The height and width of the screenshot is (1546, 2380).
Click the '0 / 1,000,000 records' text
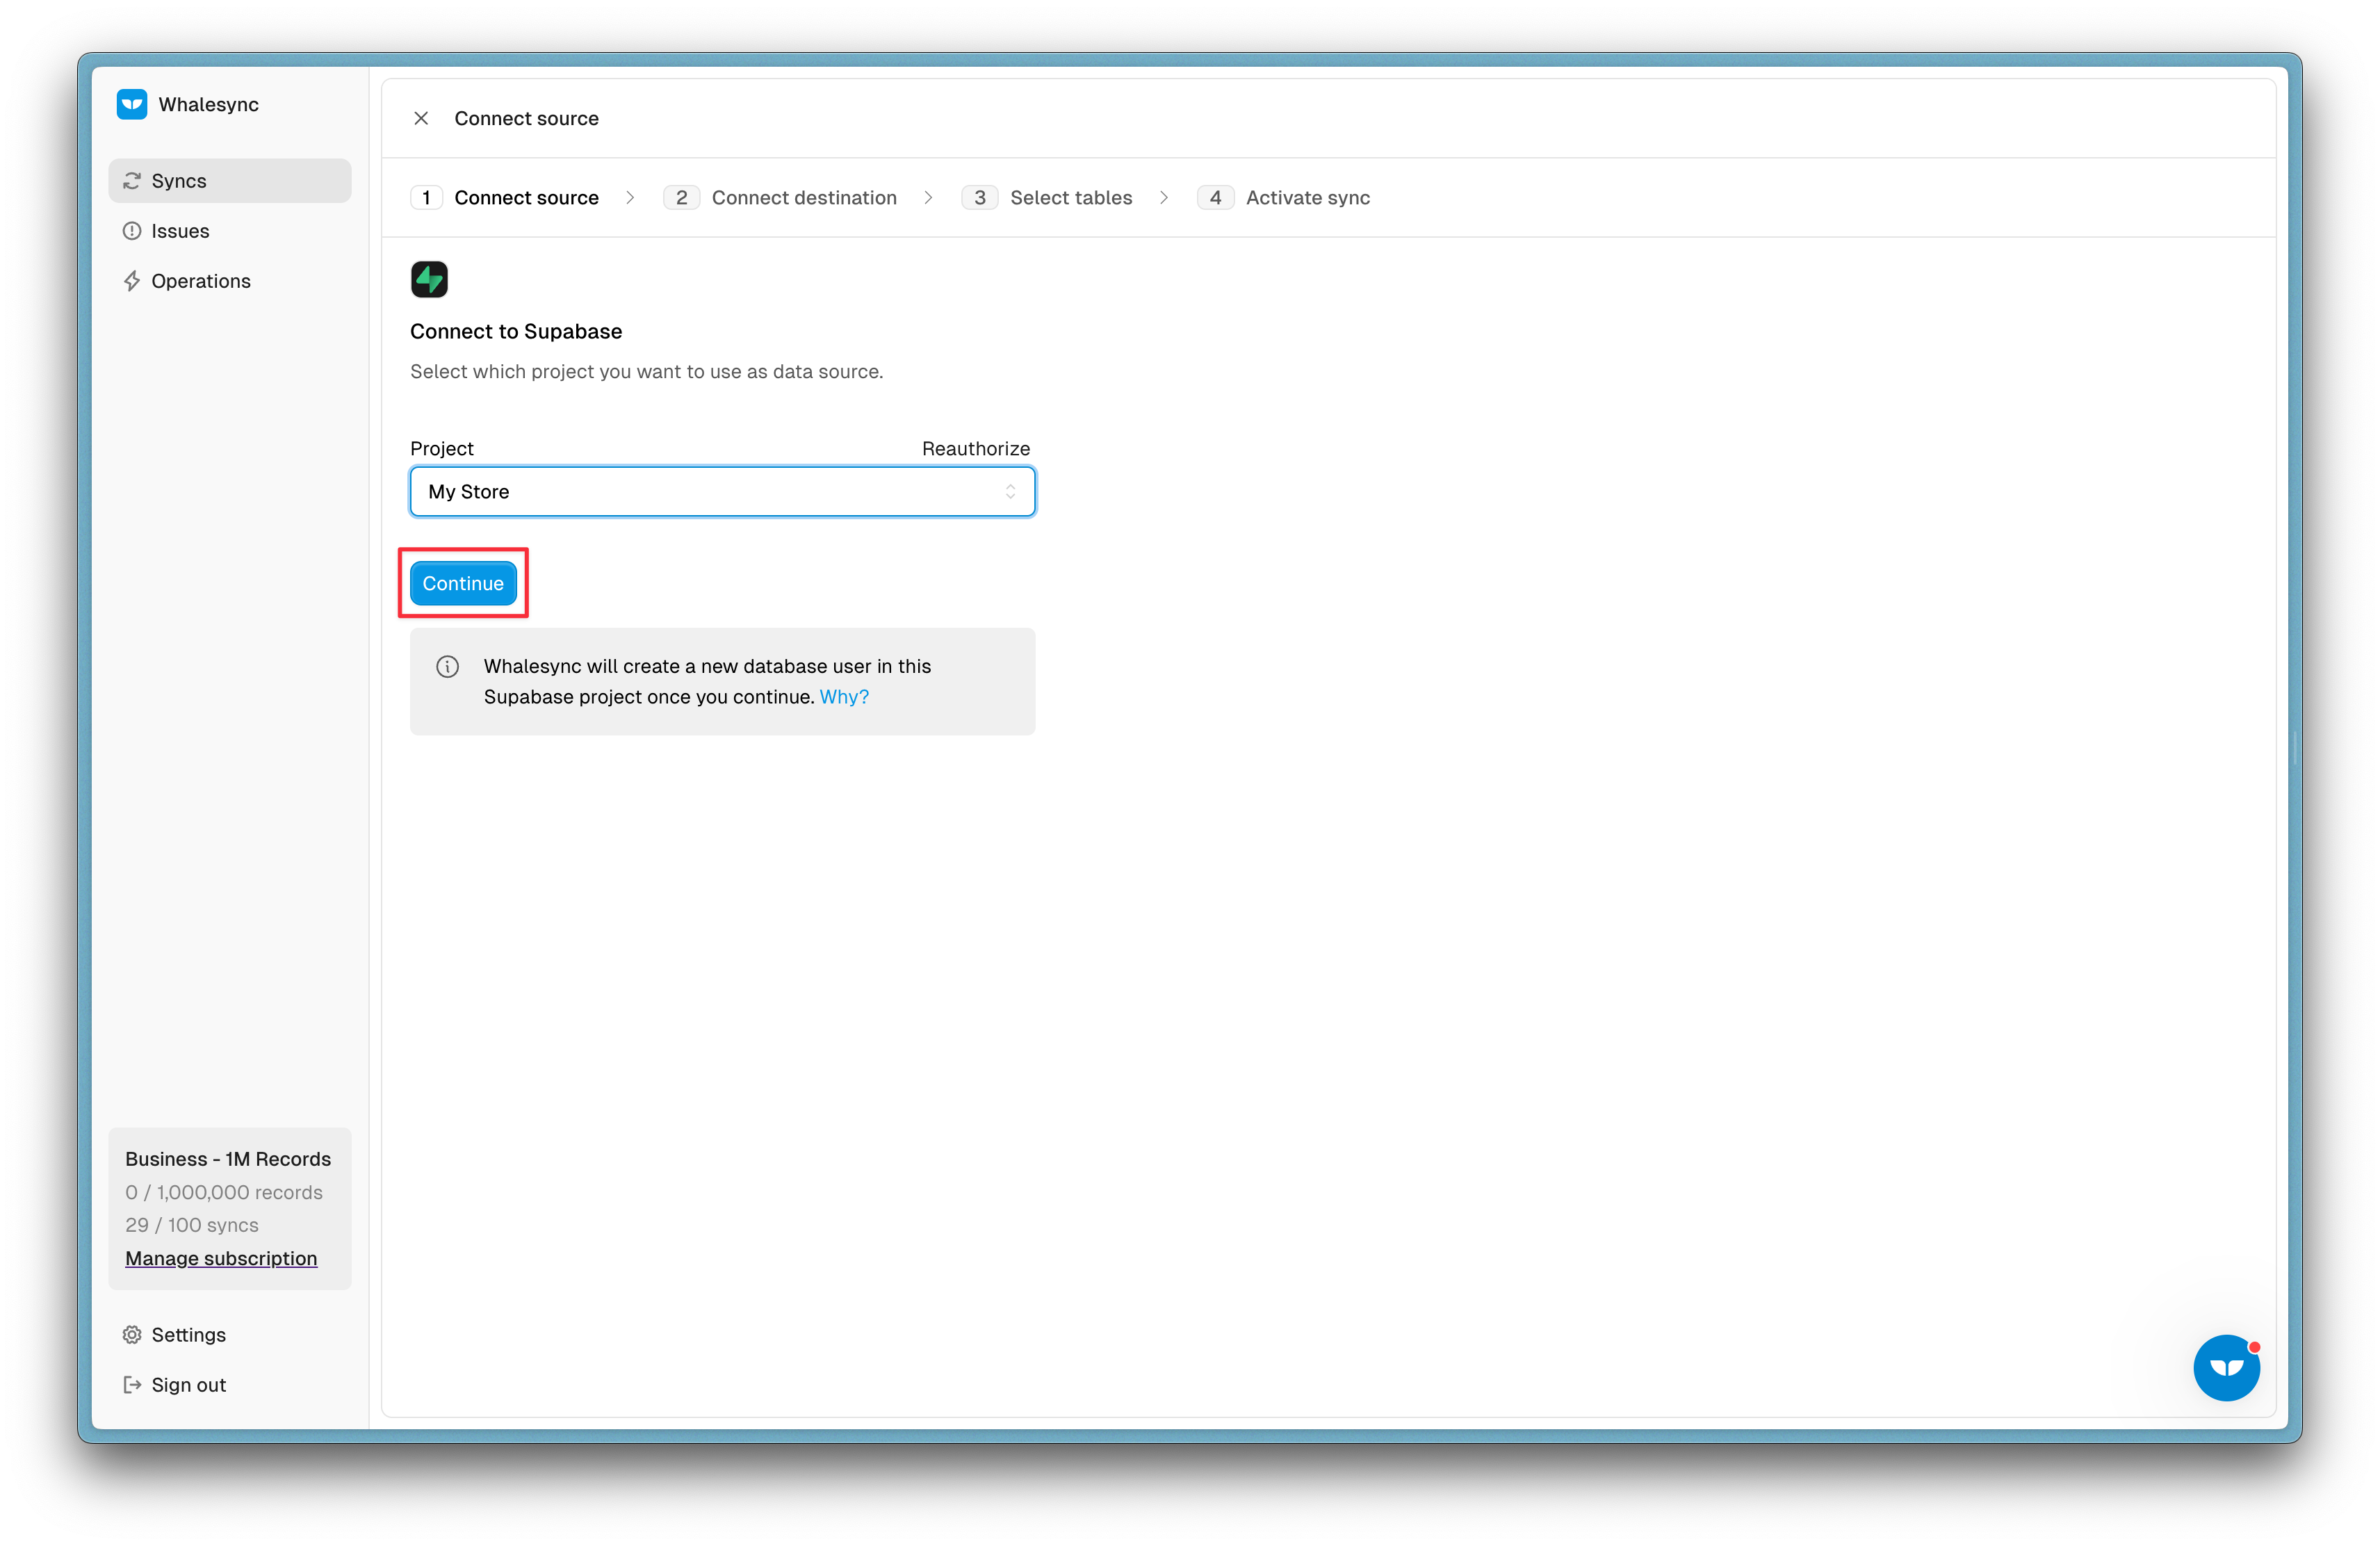(x=224, y=1192)
